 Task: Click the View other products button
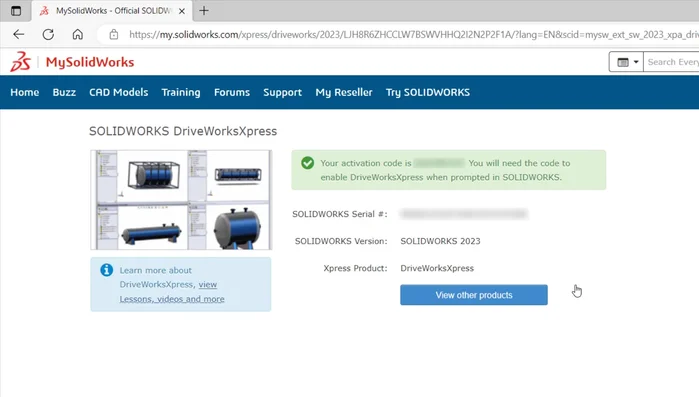click(474, 295)
